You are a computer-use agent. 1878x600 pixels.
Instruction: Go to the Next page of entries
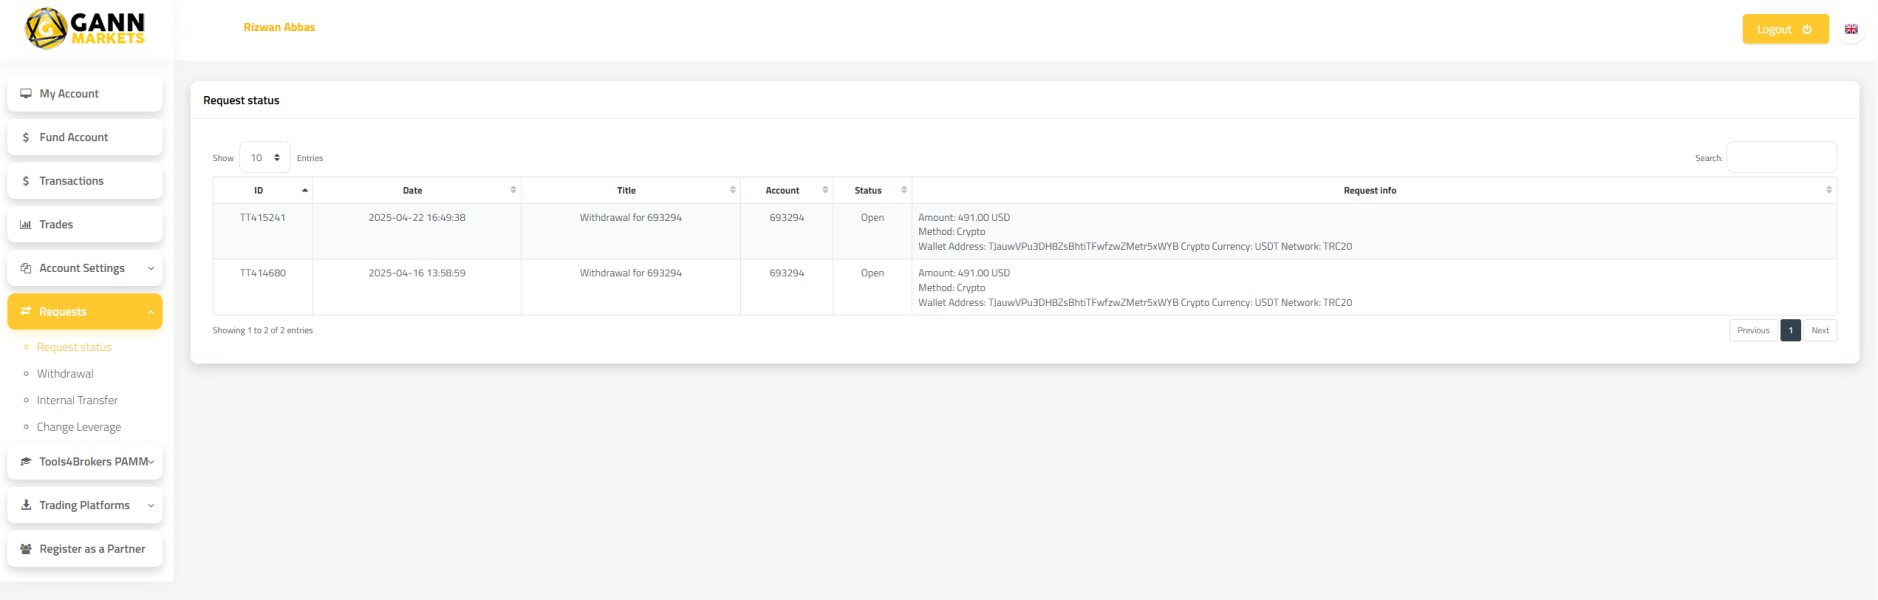pos(1820,330)
